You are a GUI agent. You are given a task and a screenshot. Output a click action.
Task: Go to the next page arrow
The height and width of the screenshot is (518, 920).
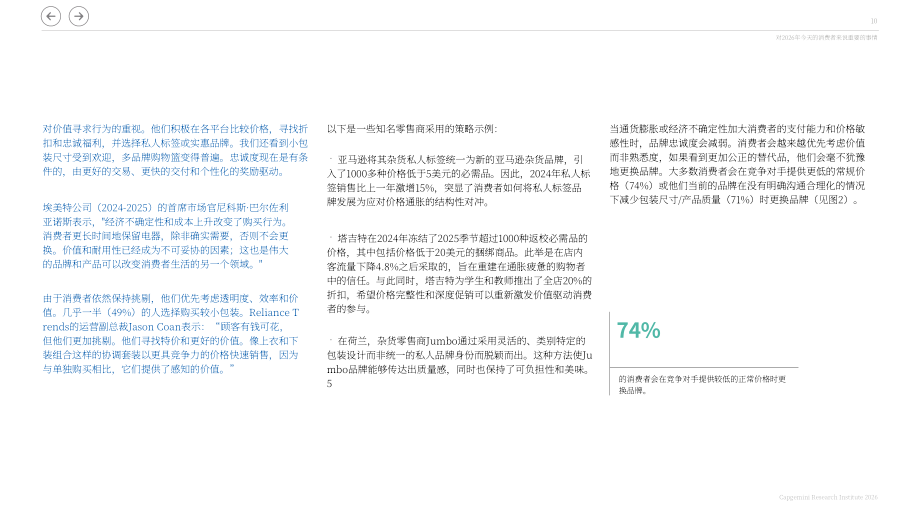pos(79,16)
